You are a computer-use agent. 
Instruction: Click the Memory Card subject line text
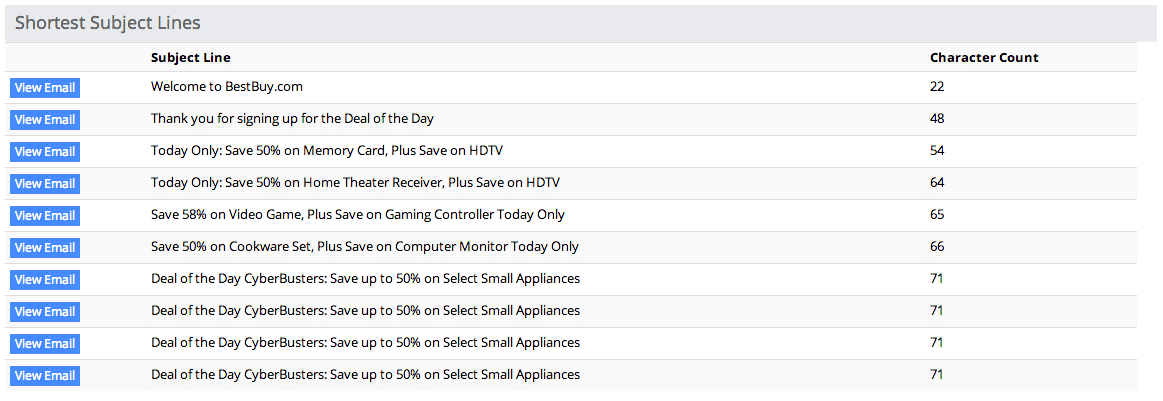coord(325,151)
